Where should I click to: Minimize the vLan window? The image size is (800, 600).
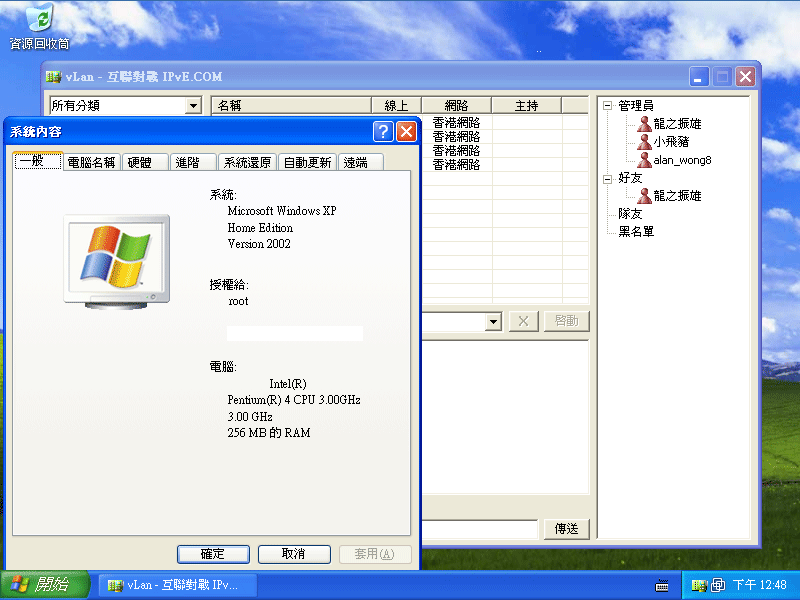(699, 77)
